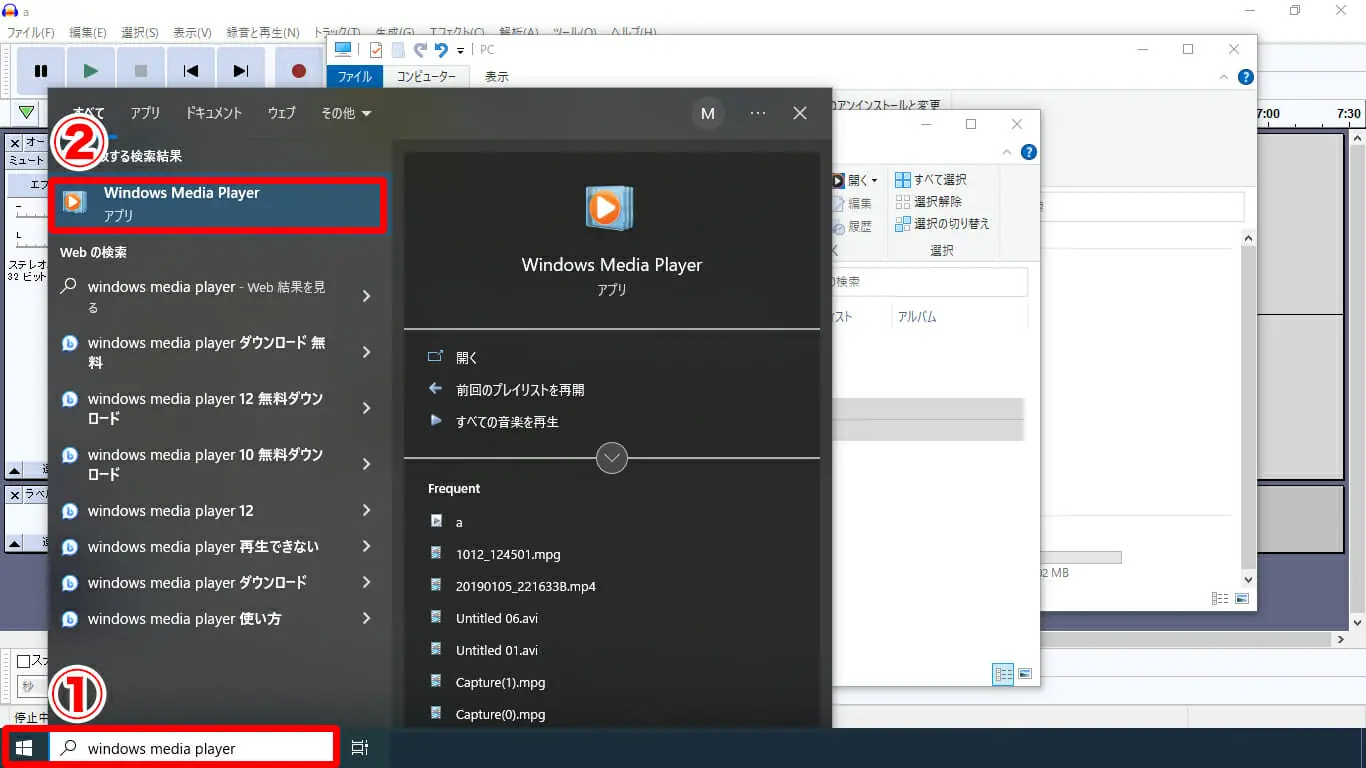Open the quick access toolbar dropdown
1366x768 pixels.
pyautogui.click(x=460, y=51)
